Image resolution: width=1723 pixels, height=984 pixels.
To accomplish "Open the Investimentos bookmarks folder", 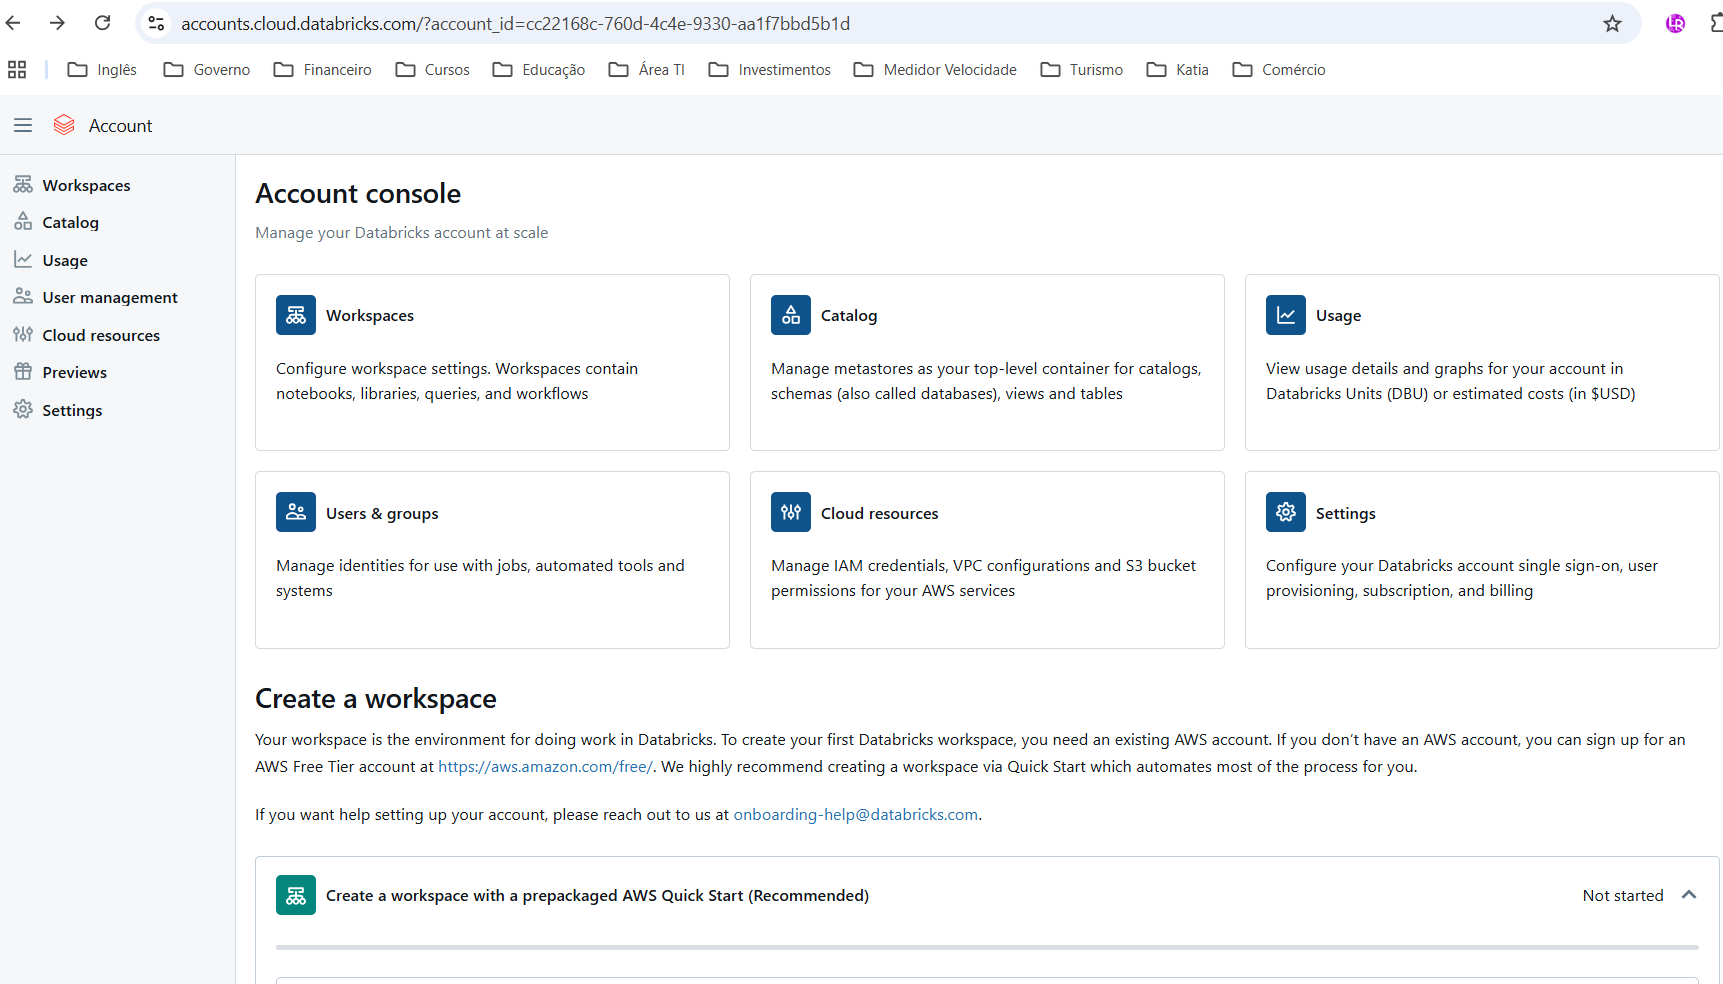I will tap(770, 69).
